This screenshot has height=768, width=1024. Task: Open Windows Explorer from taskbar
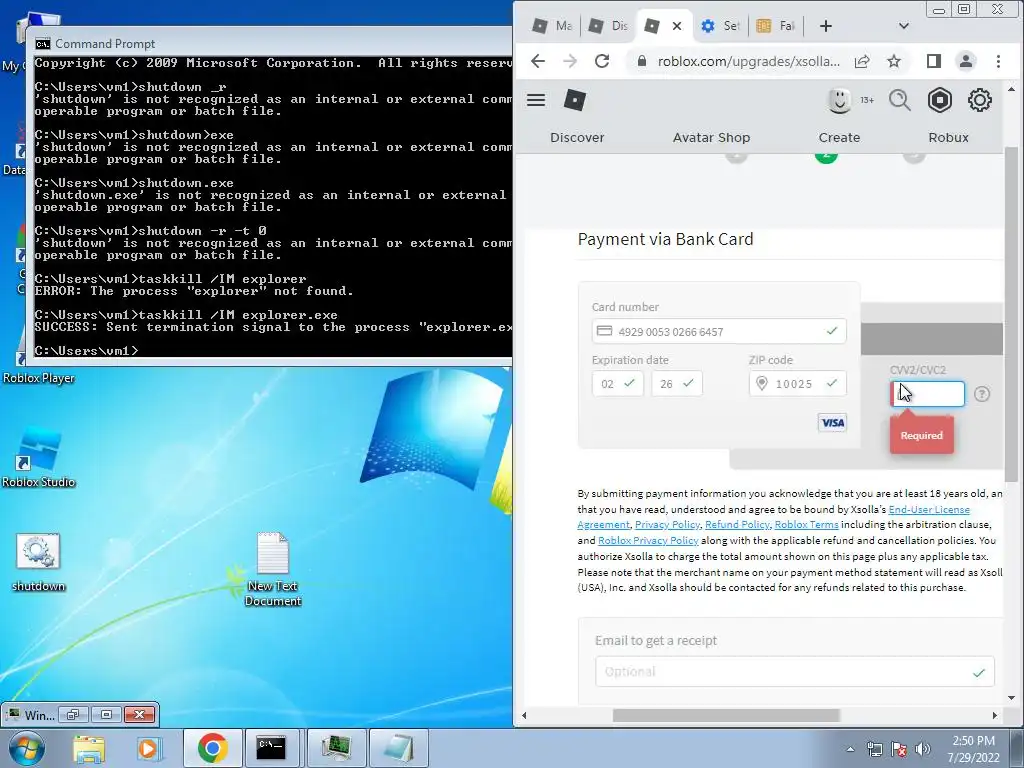pyautogui.click(x=89, y=748)
